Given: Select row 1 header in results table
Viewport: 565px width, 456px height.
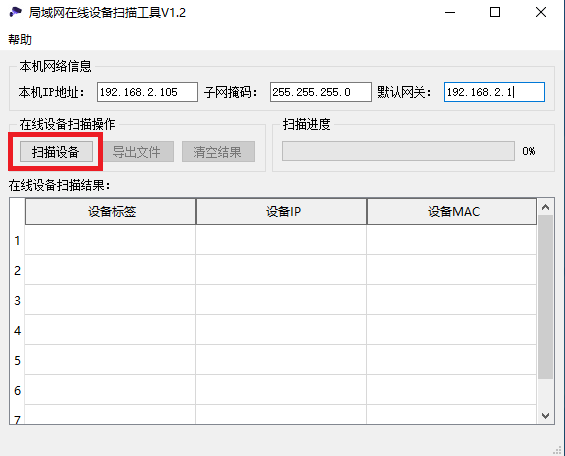Looking at the screenshot, I should 17,240.
